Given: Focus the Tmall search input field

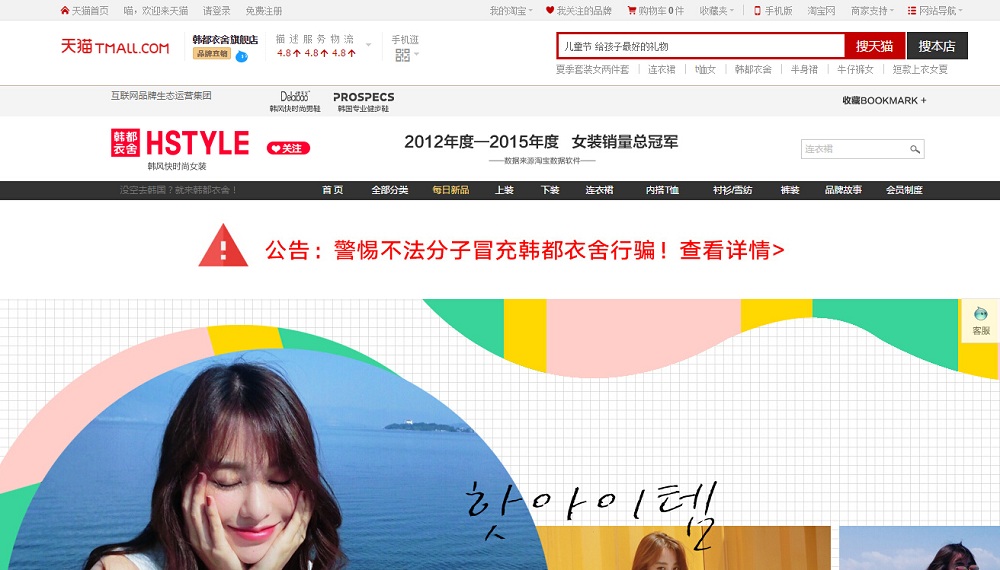Looking at the screenshot, I should coord(701,46).
